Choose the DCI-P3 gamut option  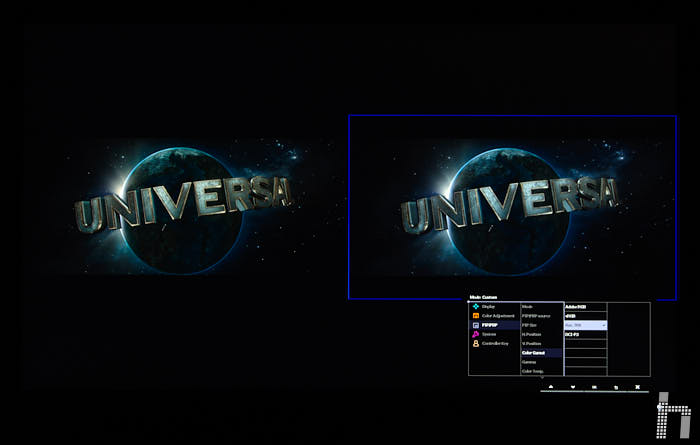coord(585,334)
